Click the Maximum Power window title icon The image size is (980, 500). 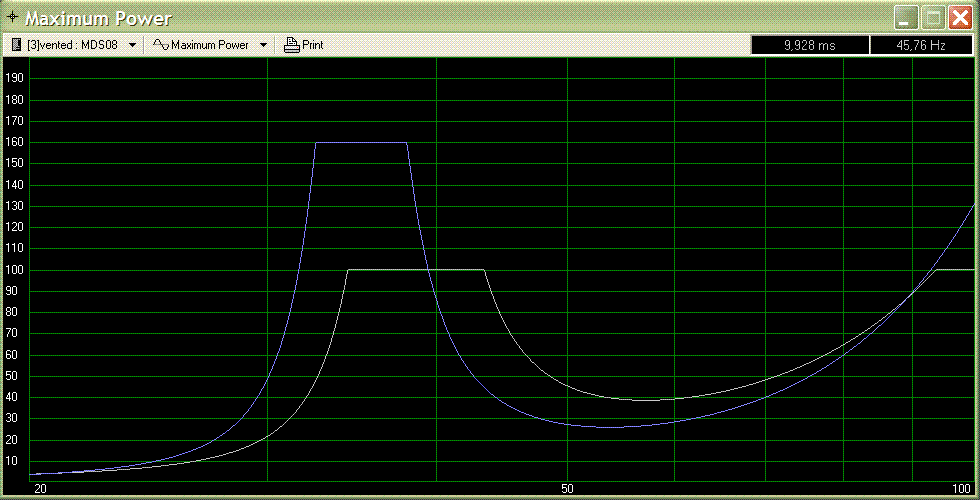click(11, 18)
